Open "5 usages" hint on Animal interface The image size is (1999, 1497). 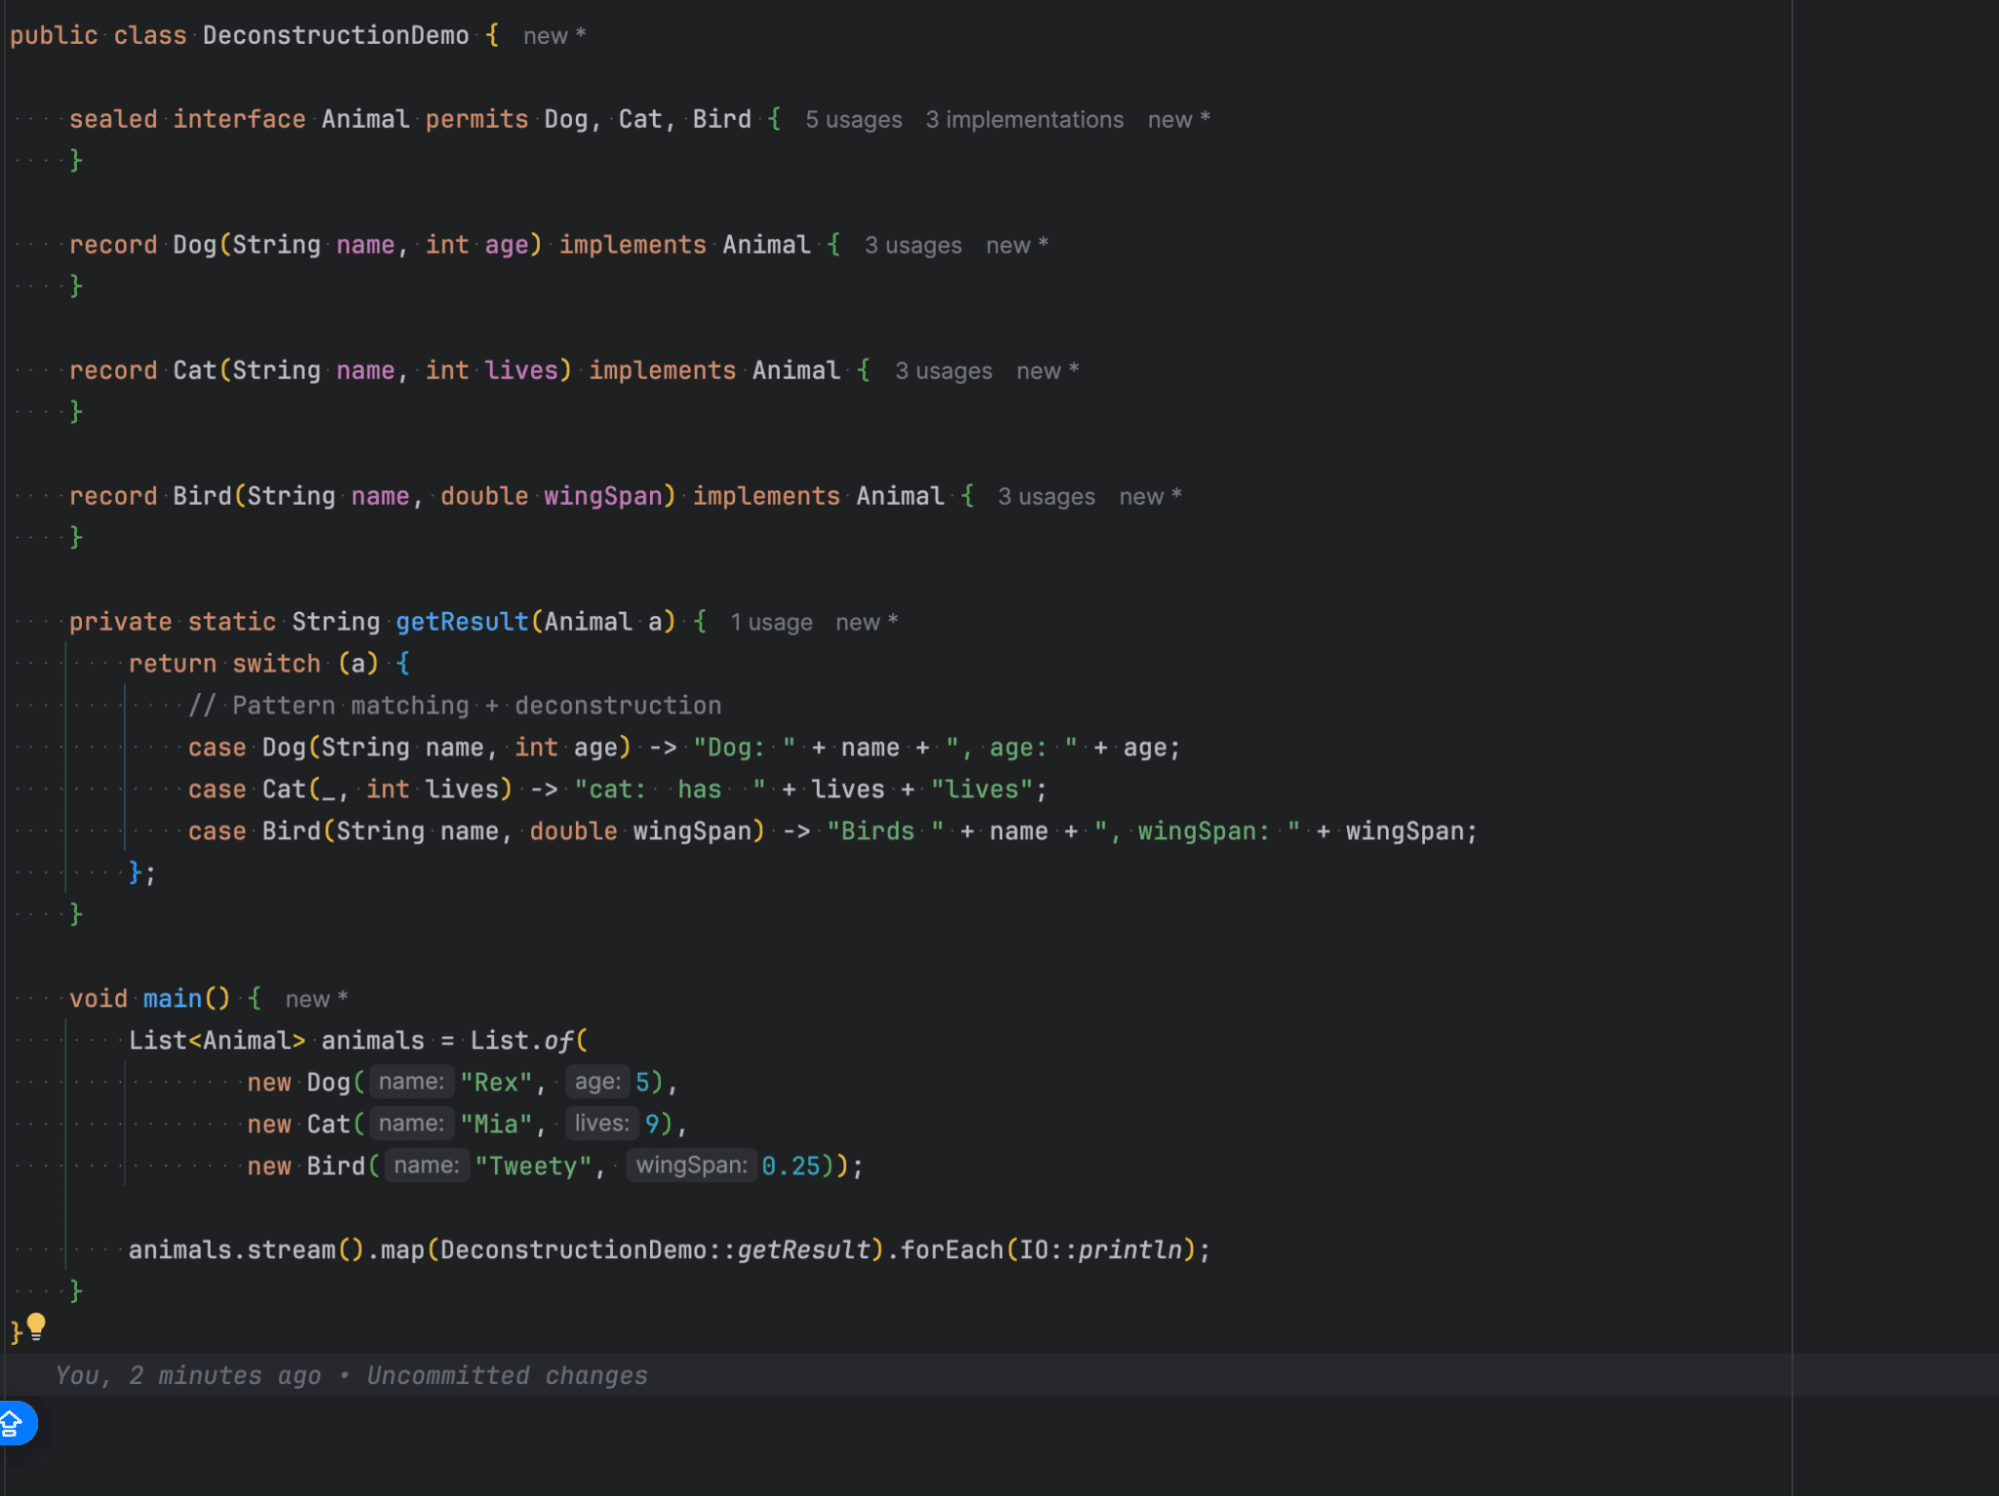852,119
